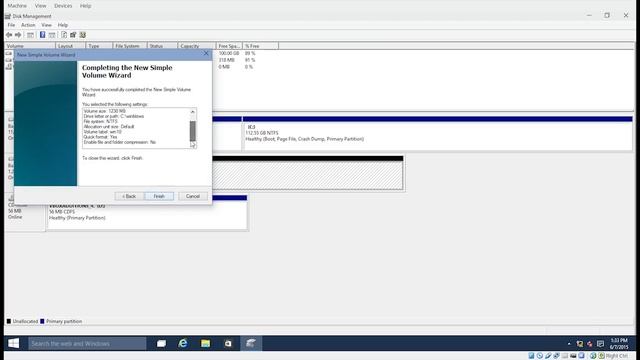Select the 112.55 GB NTFS partition block

click(438, 133)
